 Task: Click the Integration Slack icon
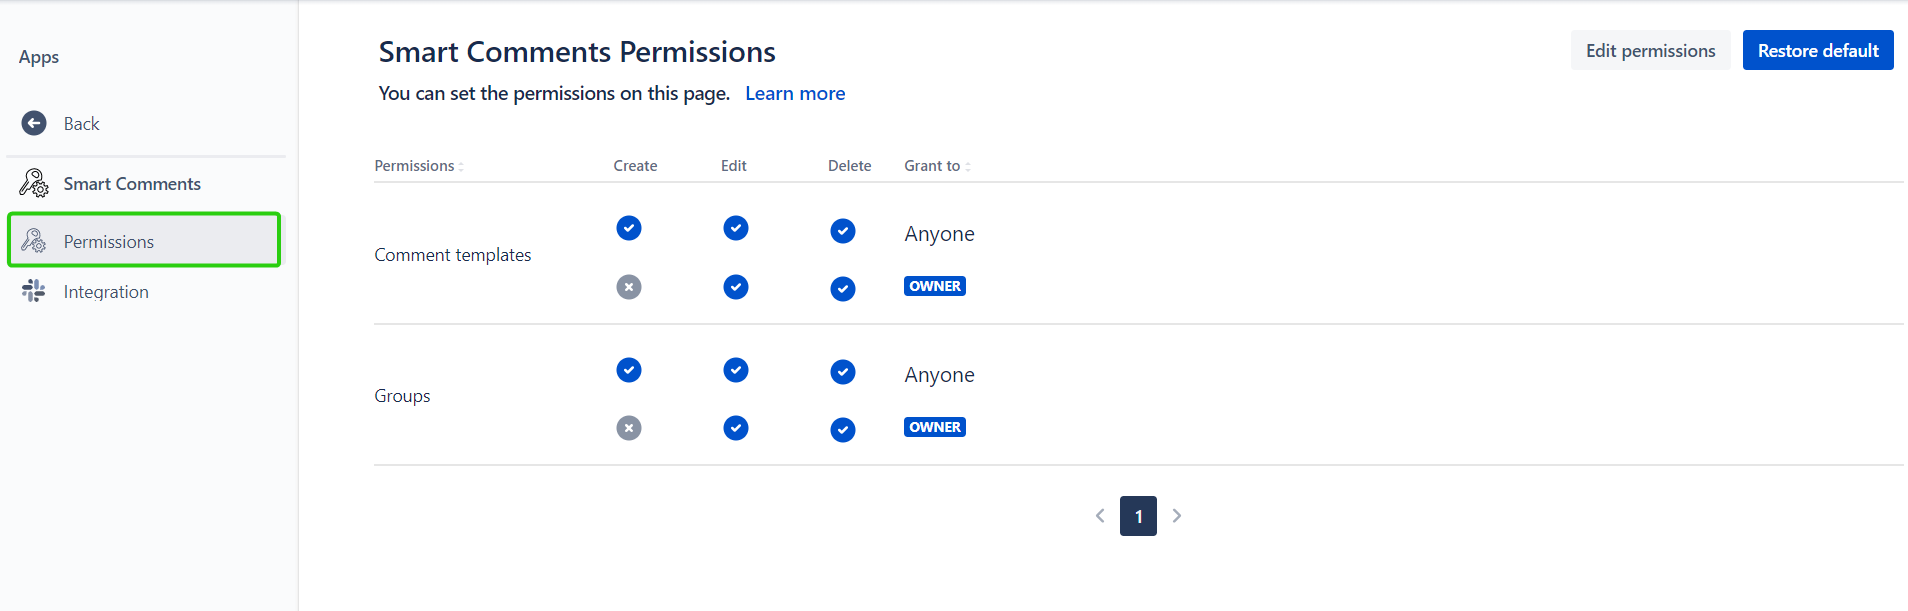(34, 291)
